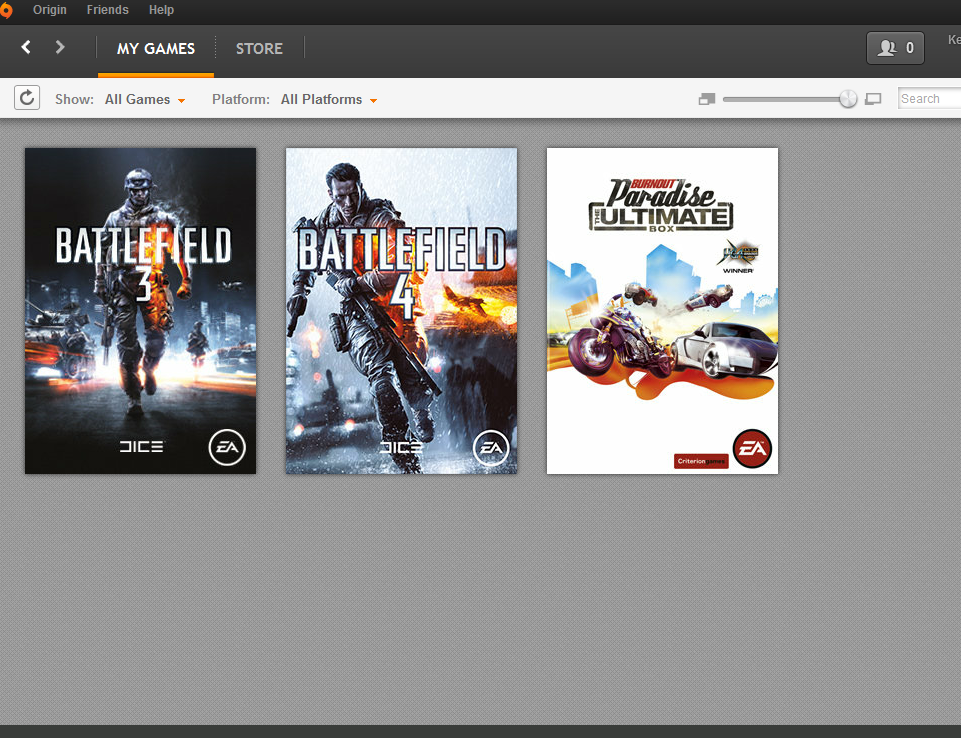This screenshot has width=961, height=738.
Task: Switch to the STORE tab
Action: point(259,48)
